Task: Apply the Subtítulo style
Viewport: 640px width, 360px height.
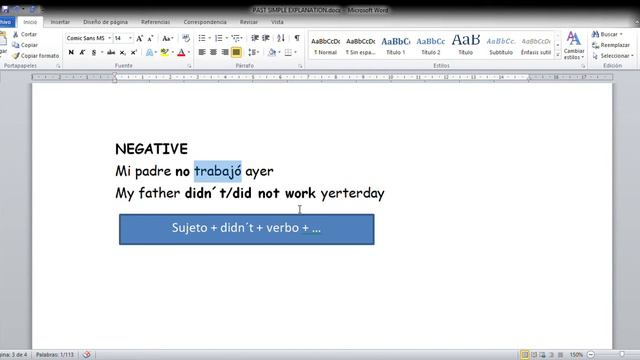Action: [501, 46]
